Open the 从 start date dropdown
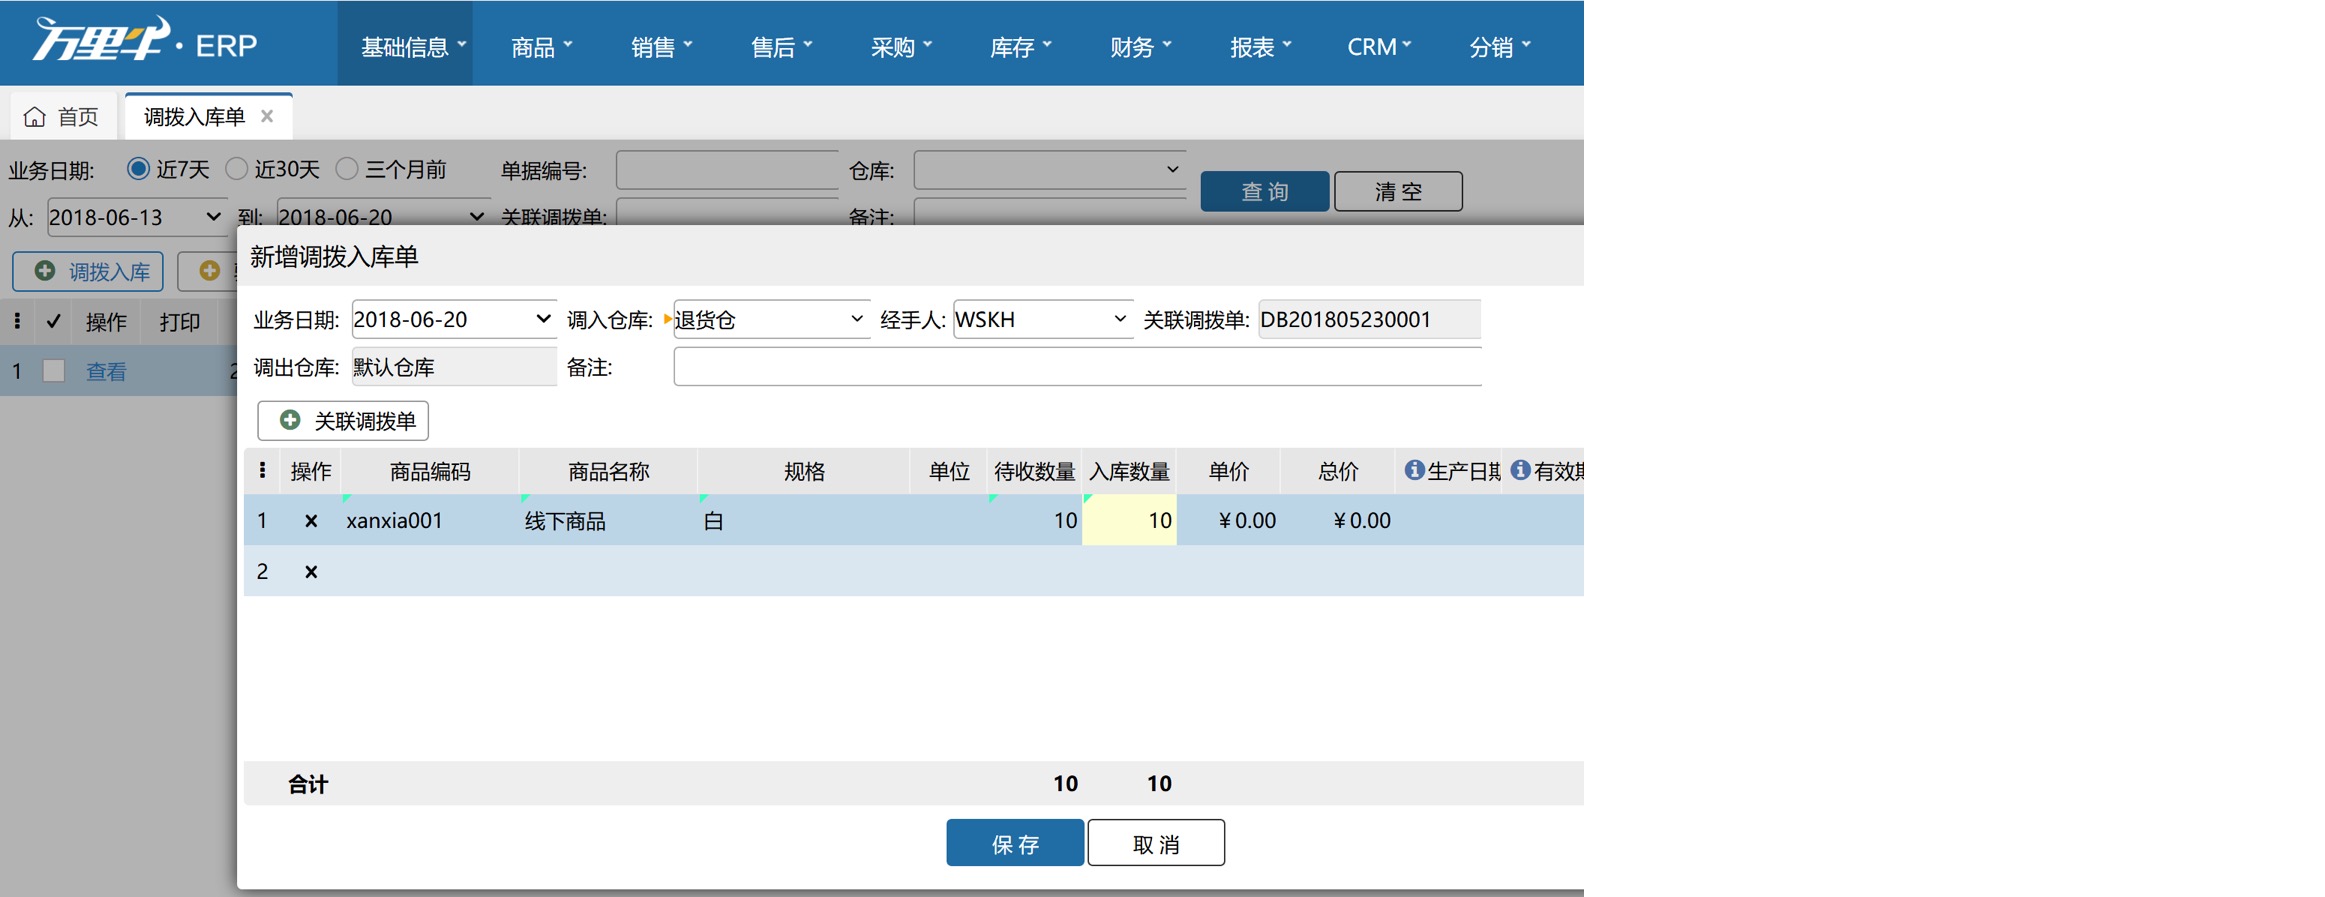 coord(213,217)
